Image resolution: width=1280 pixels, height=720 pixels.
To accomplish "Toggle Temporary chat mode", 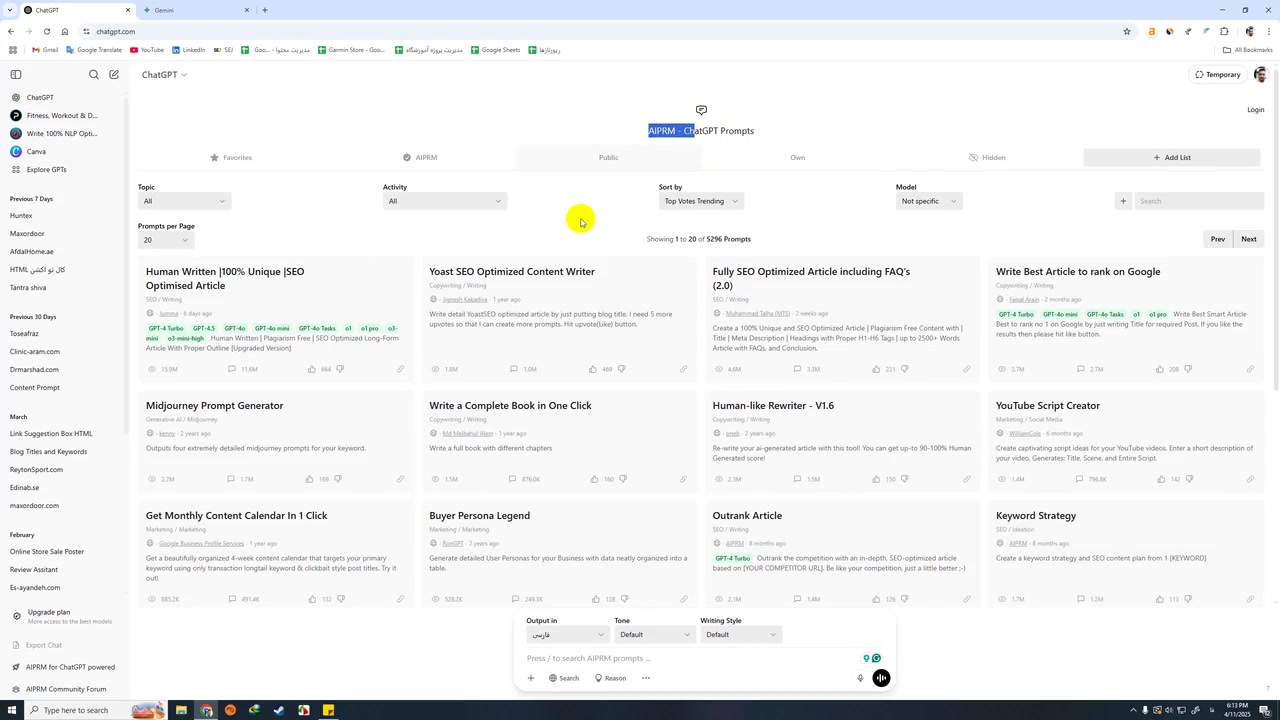I will pyautogui.click(x=1217, y=75).
